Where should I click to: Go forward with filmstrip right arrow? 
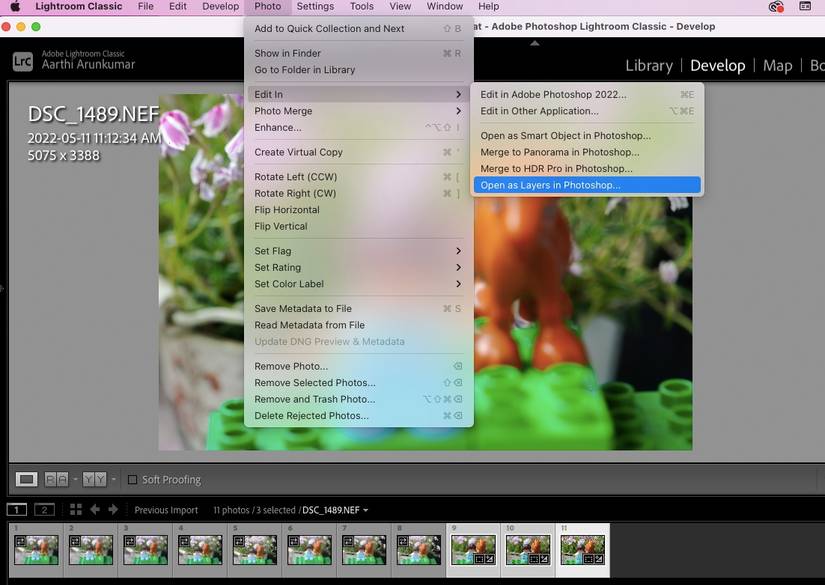113,509
